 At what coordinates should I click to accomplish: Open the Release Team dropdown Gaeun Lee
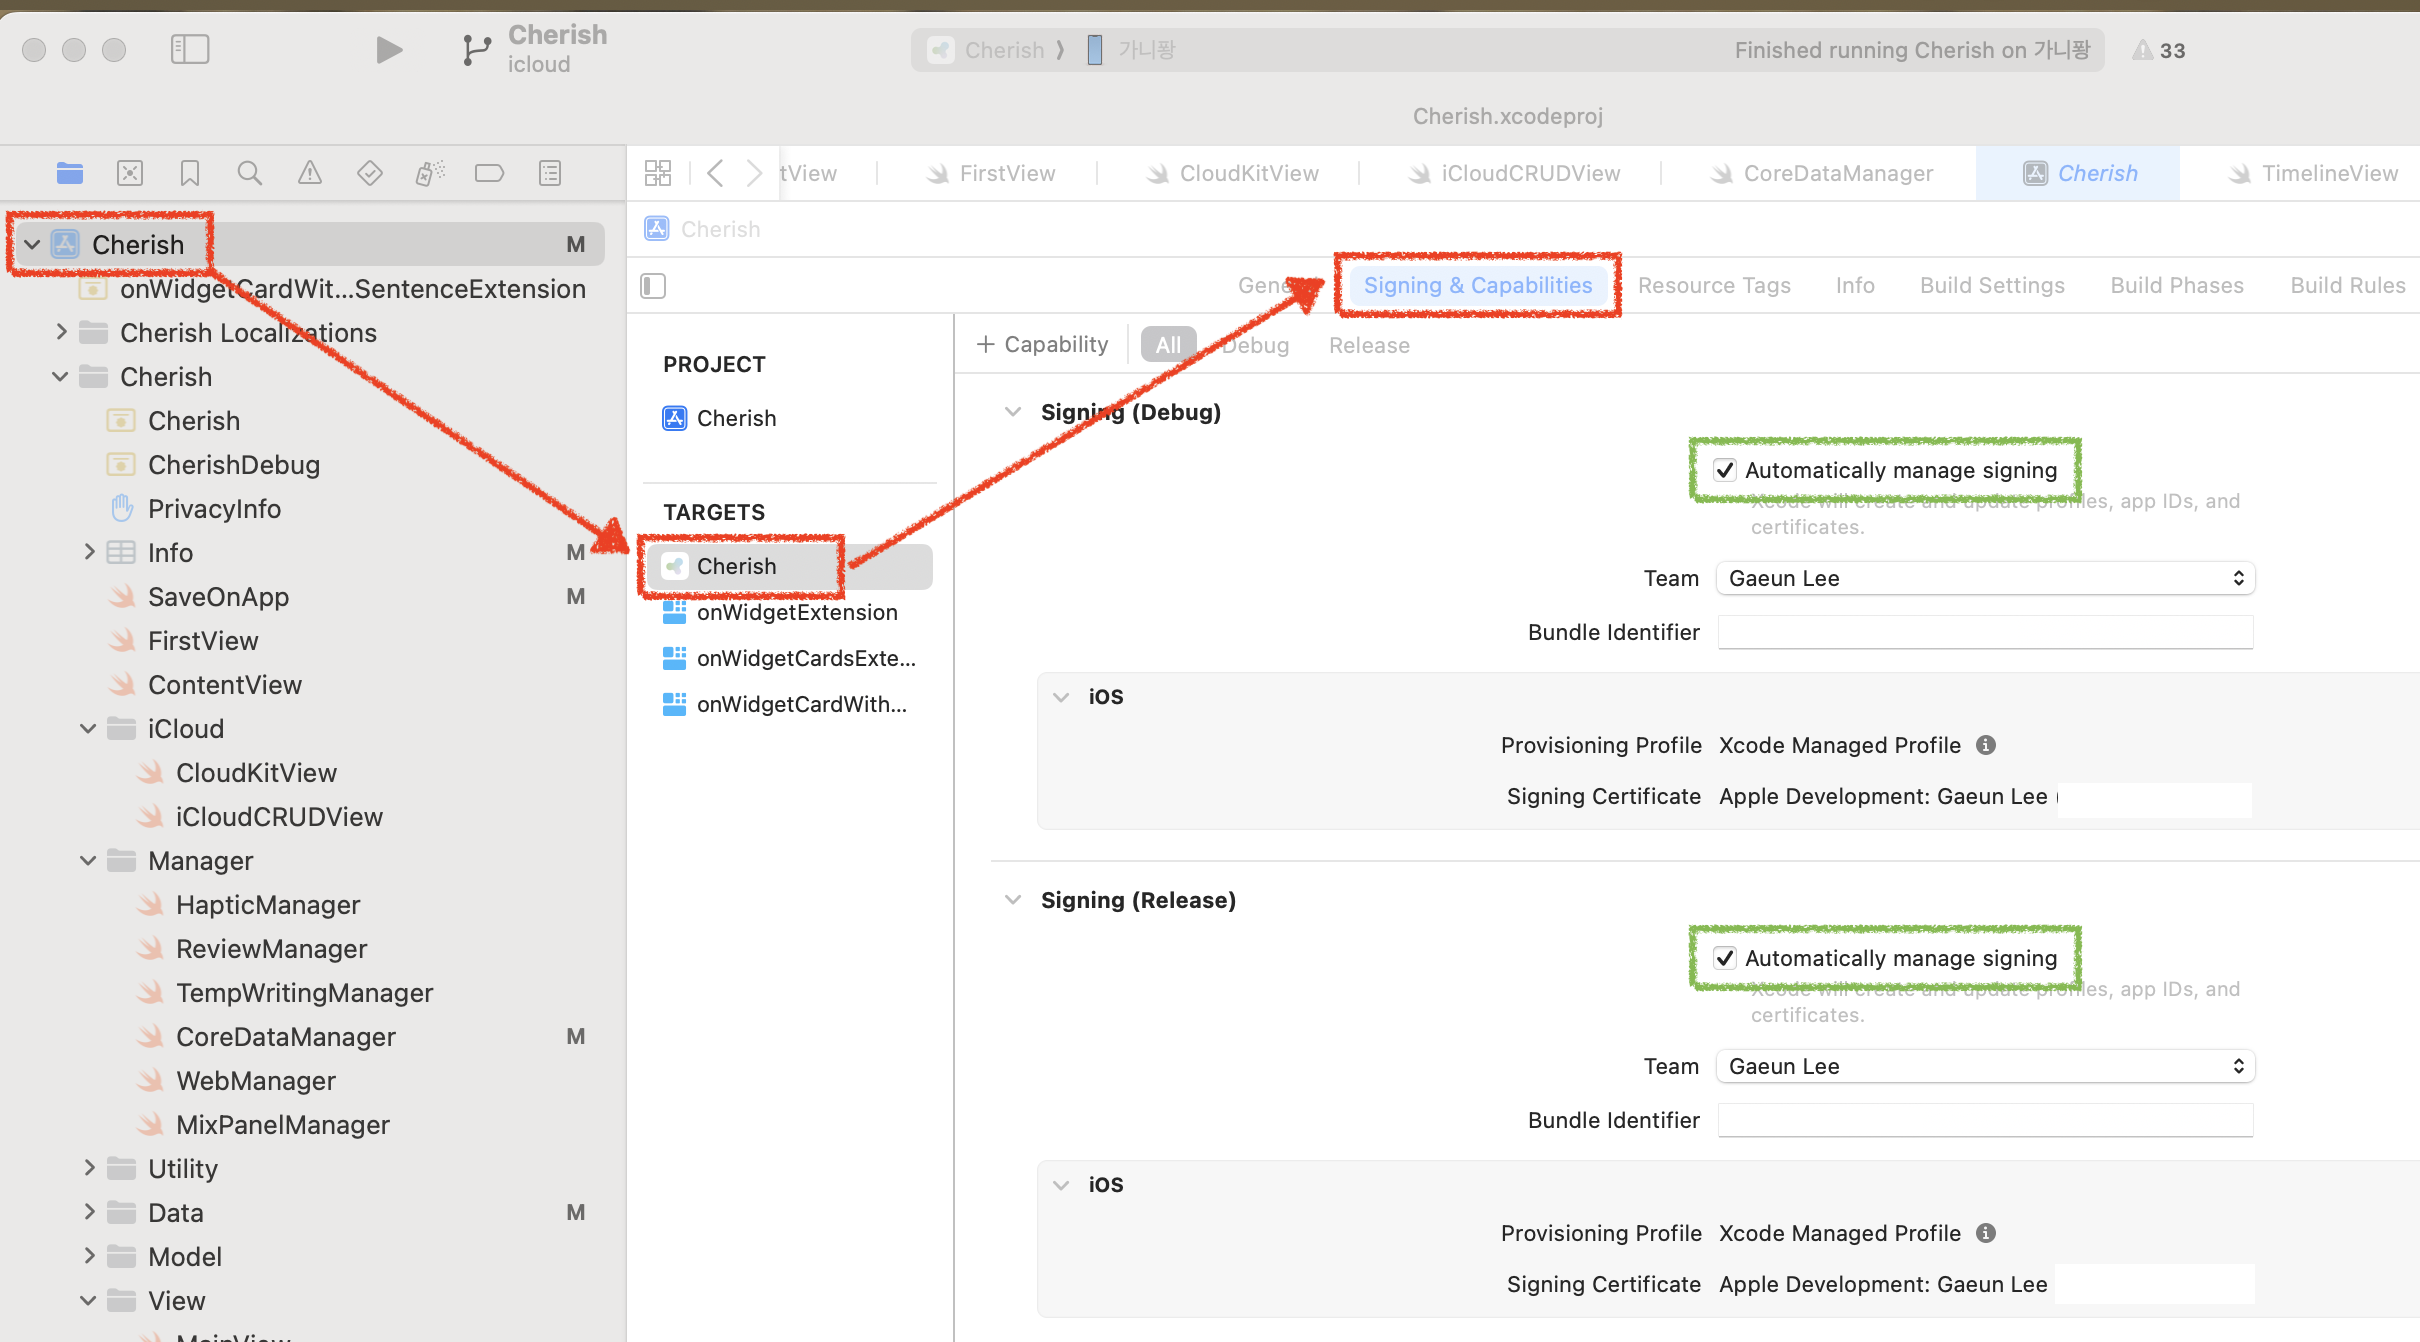point(1985,1066)
